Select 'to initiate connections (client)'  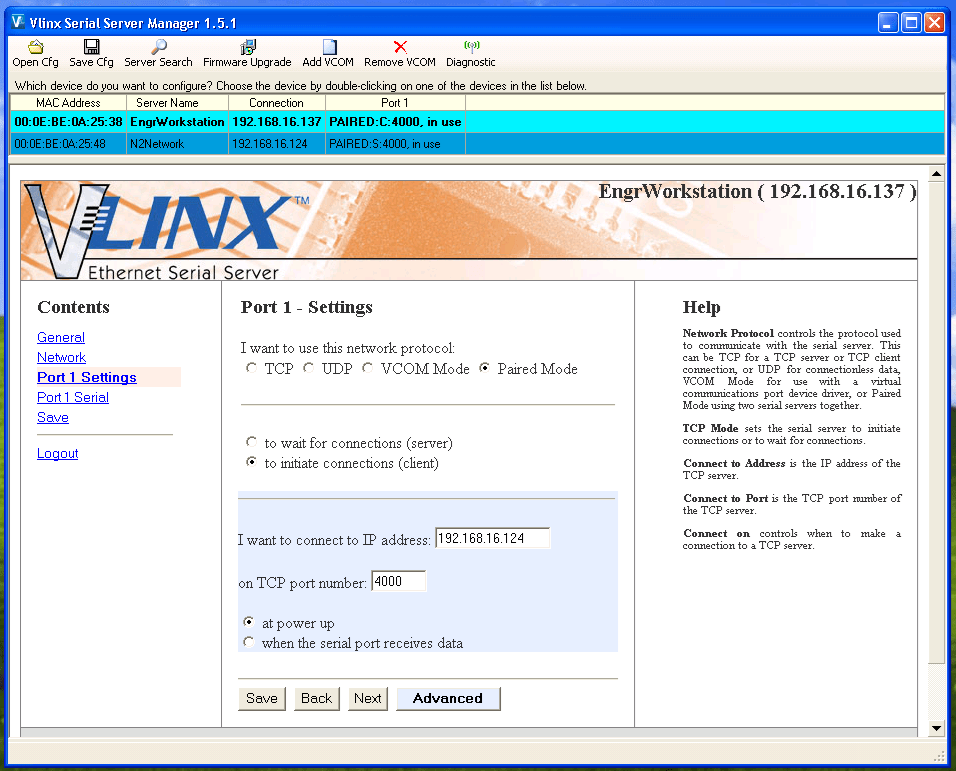point(251,462)
